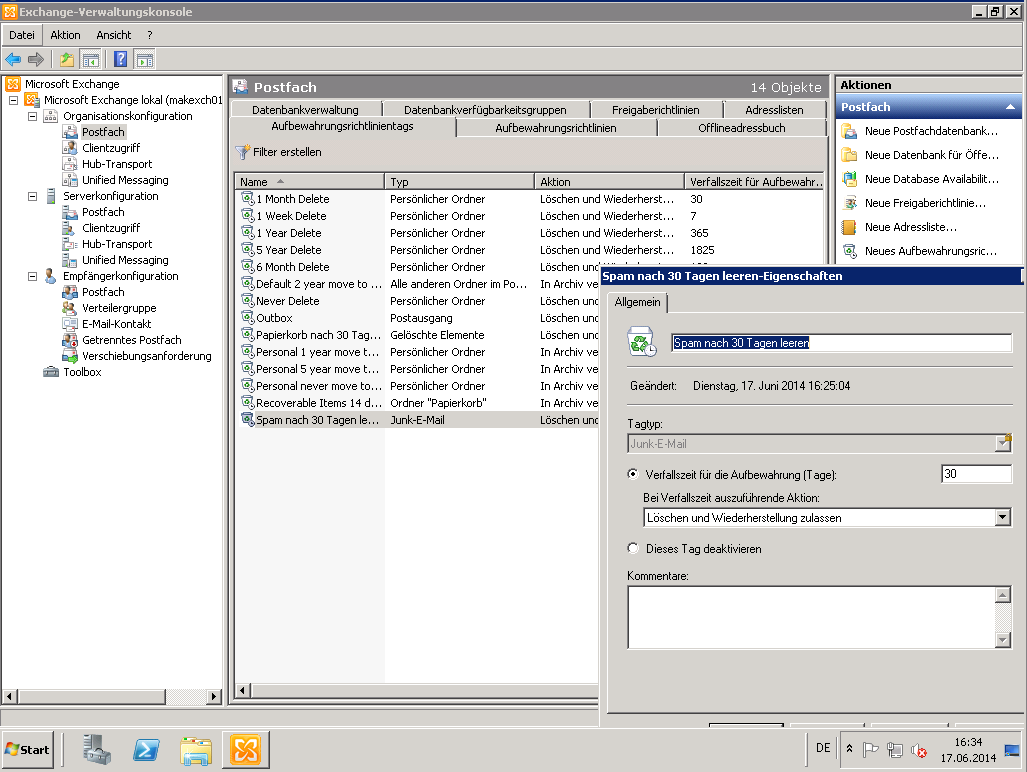Click the Start button

(28, 750)
